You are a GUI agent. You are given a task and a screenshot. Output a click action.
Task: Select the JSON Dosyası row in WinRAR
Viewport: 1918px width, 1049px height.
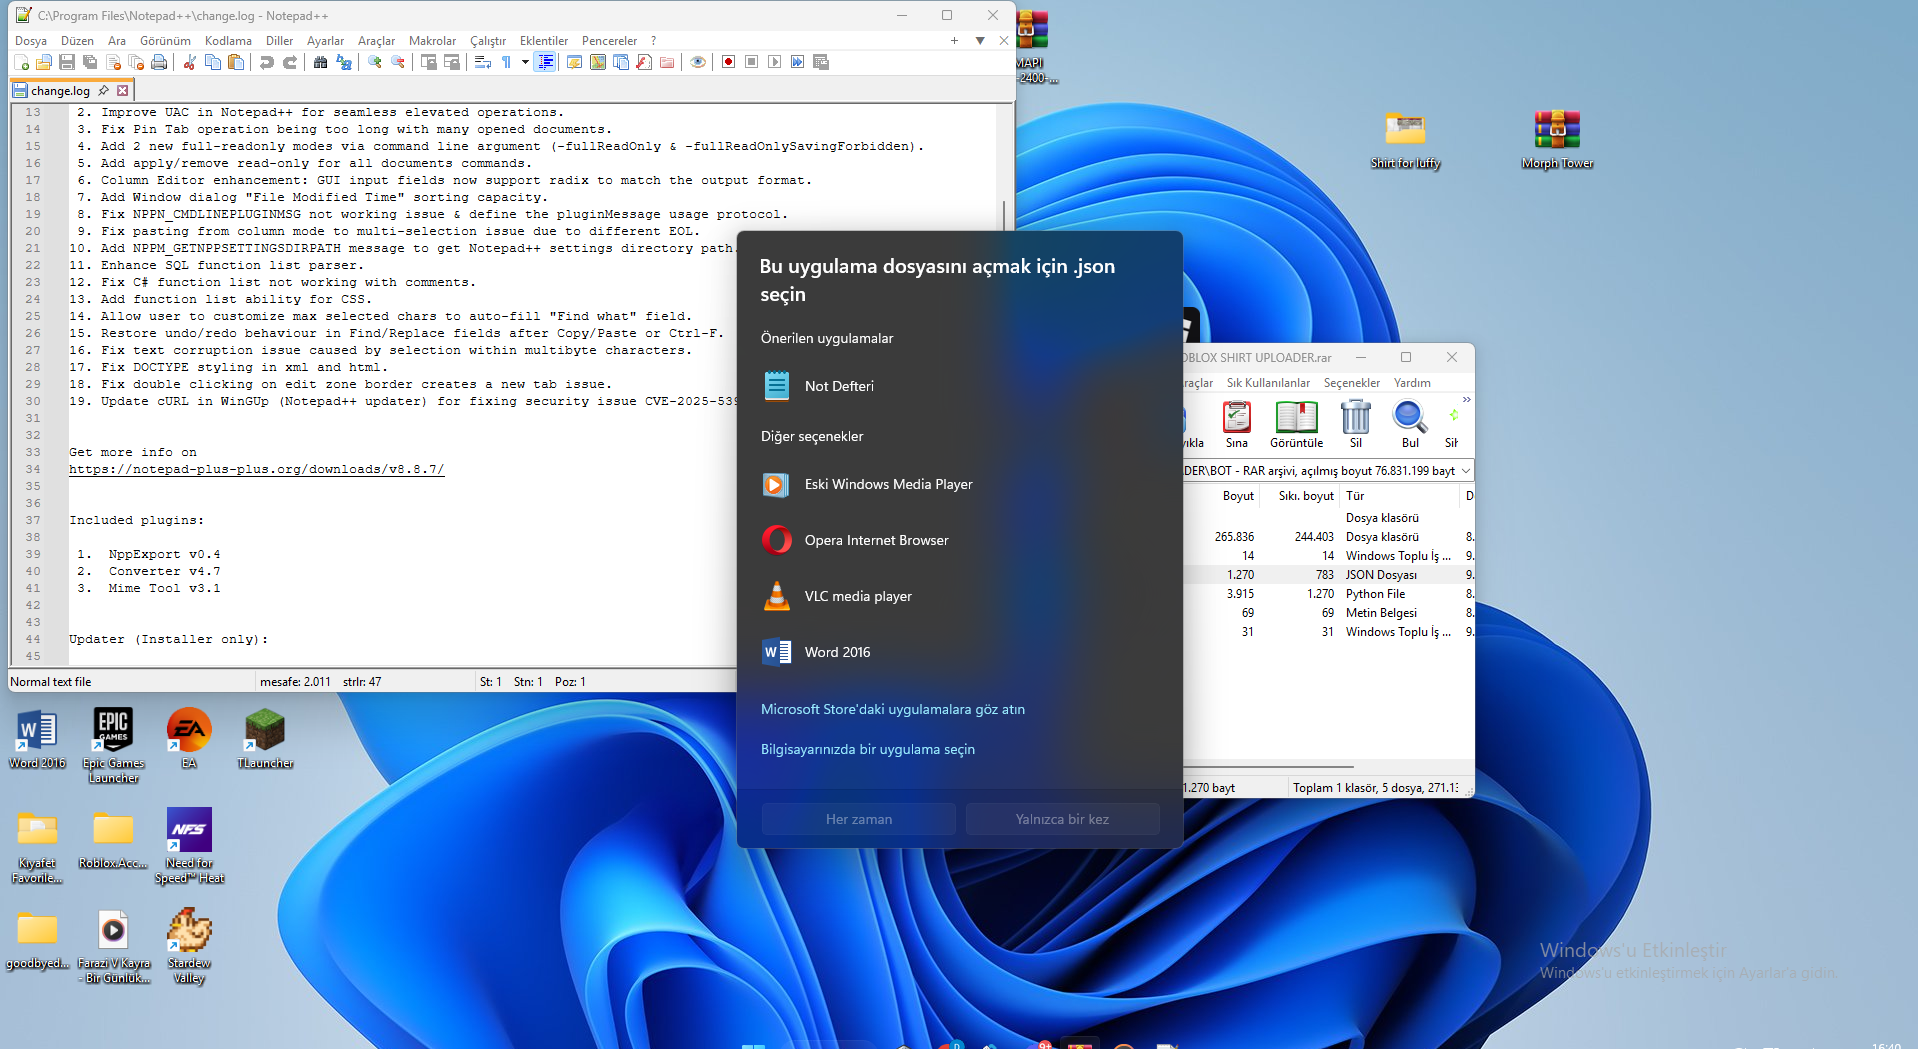(1329, 575)
